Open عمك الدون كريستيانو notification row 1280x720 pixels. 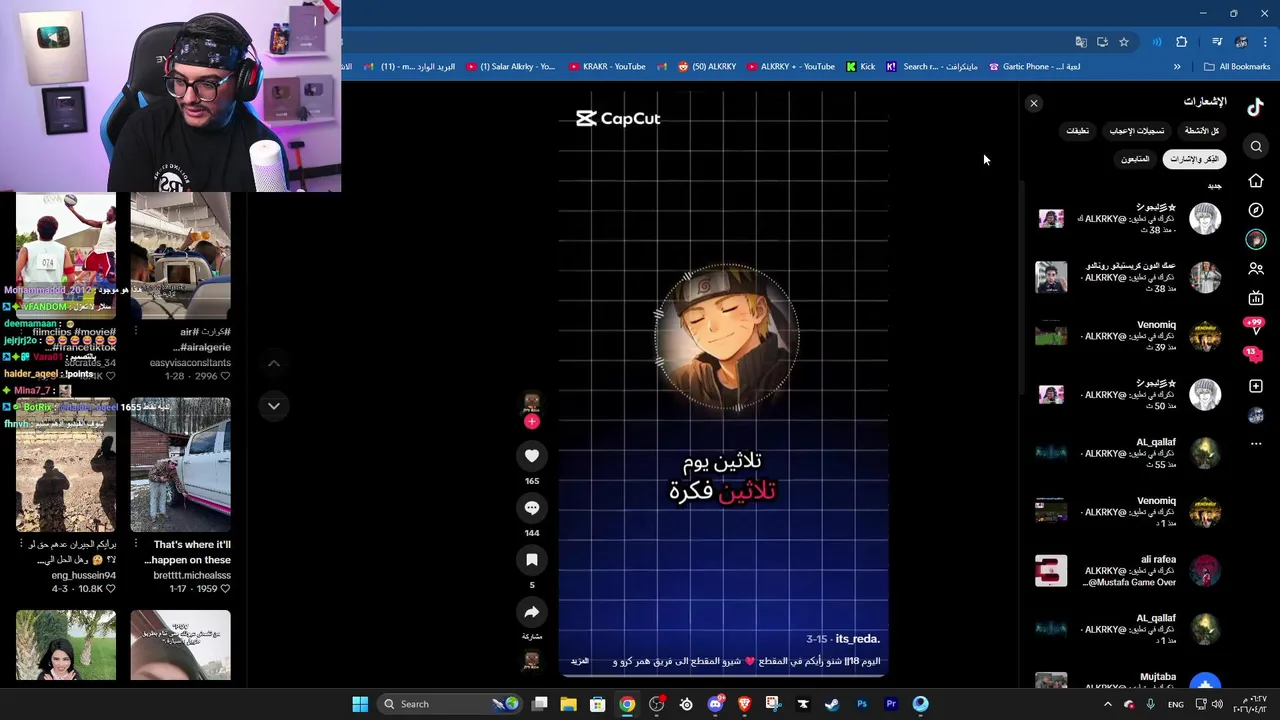[x=1128, y=277]
